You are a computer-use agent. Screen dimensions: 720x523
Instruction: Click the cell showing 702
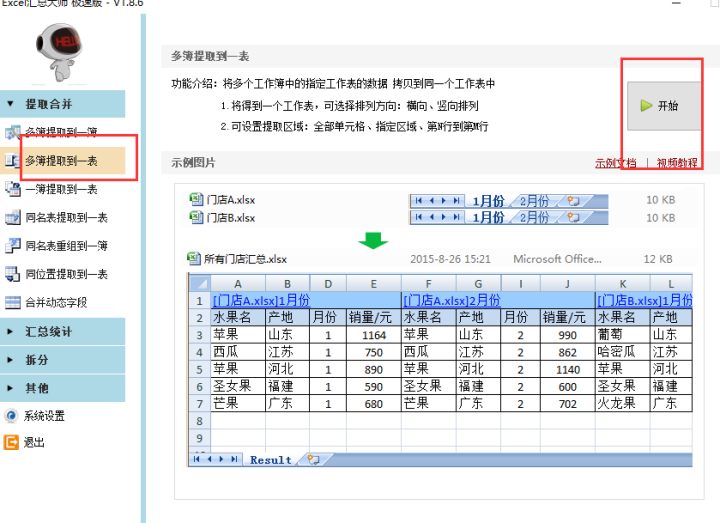point(568,404)
